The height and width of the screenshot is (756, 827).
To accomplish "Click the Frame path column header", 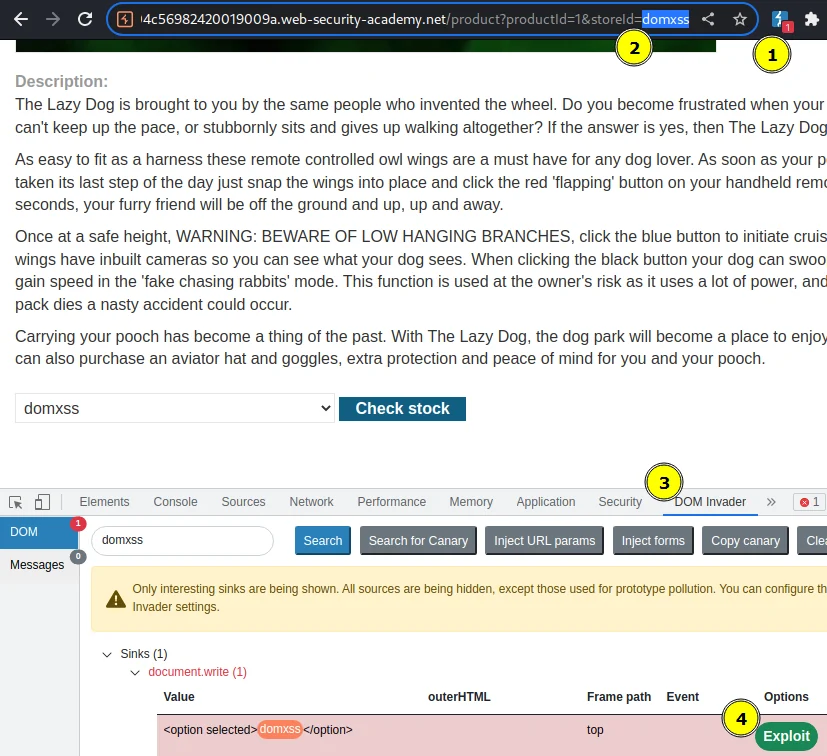I will point(619,697).
